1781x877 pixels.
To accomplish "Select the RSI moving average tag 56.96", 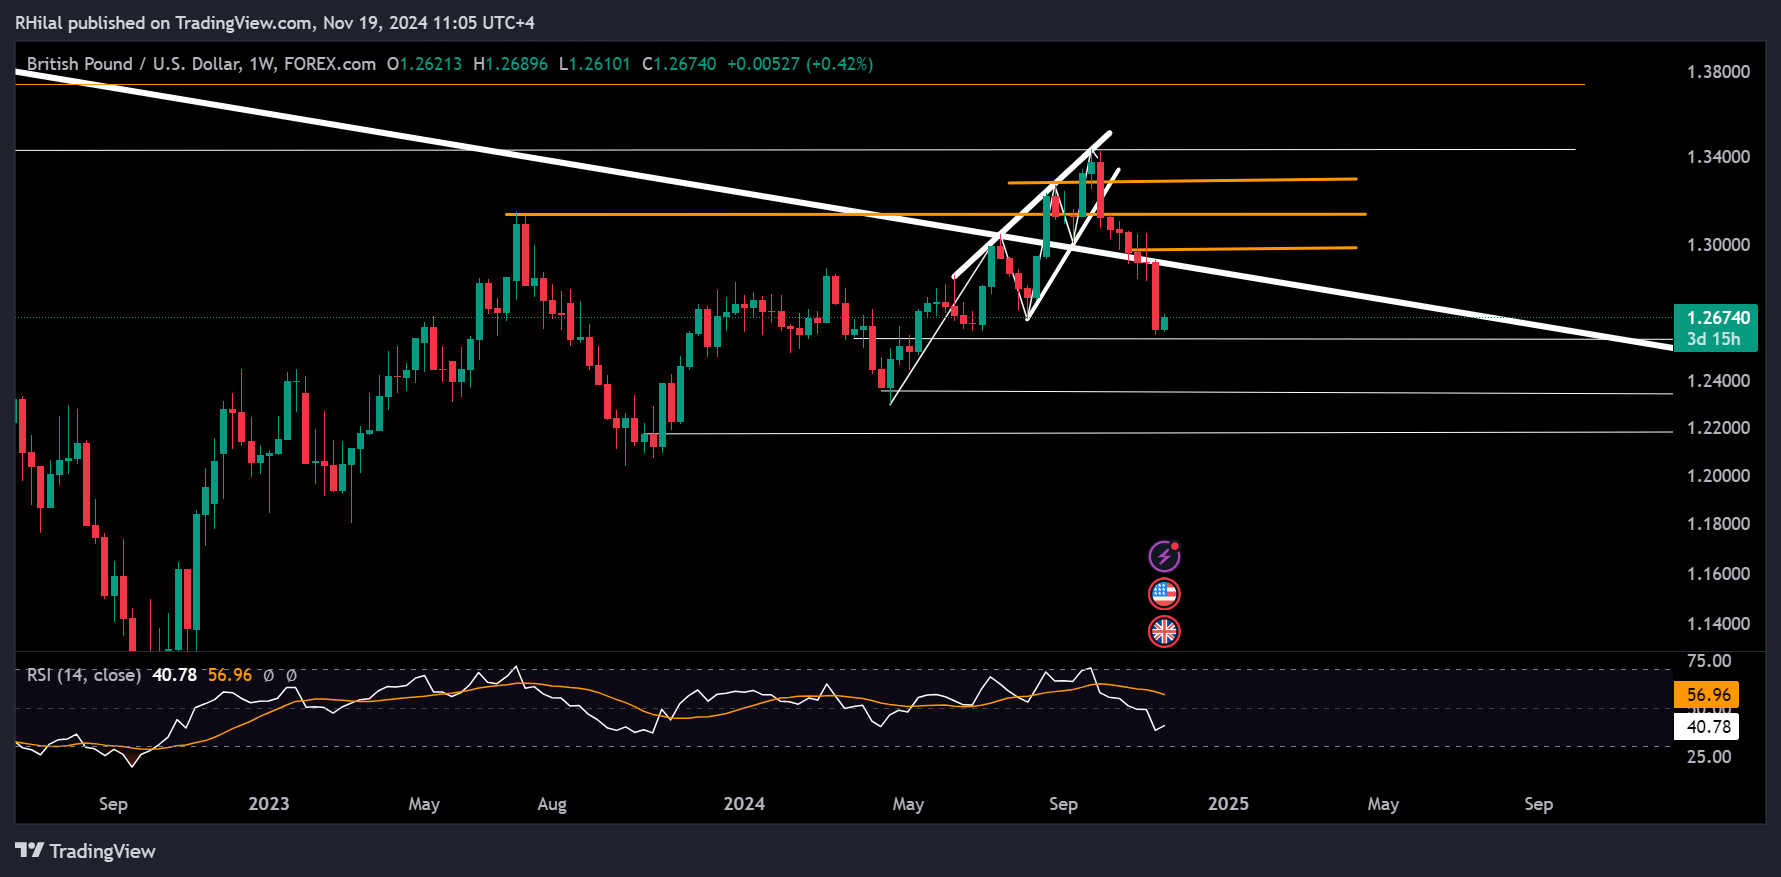I will click(x=1707, y=694).
